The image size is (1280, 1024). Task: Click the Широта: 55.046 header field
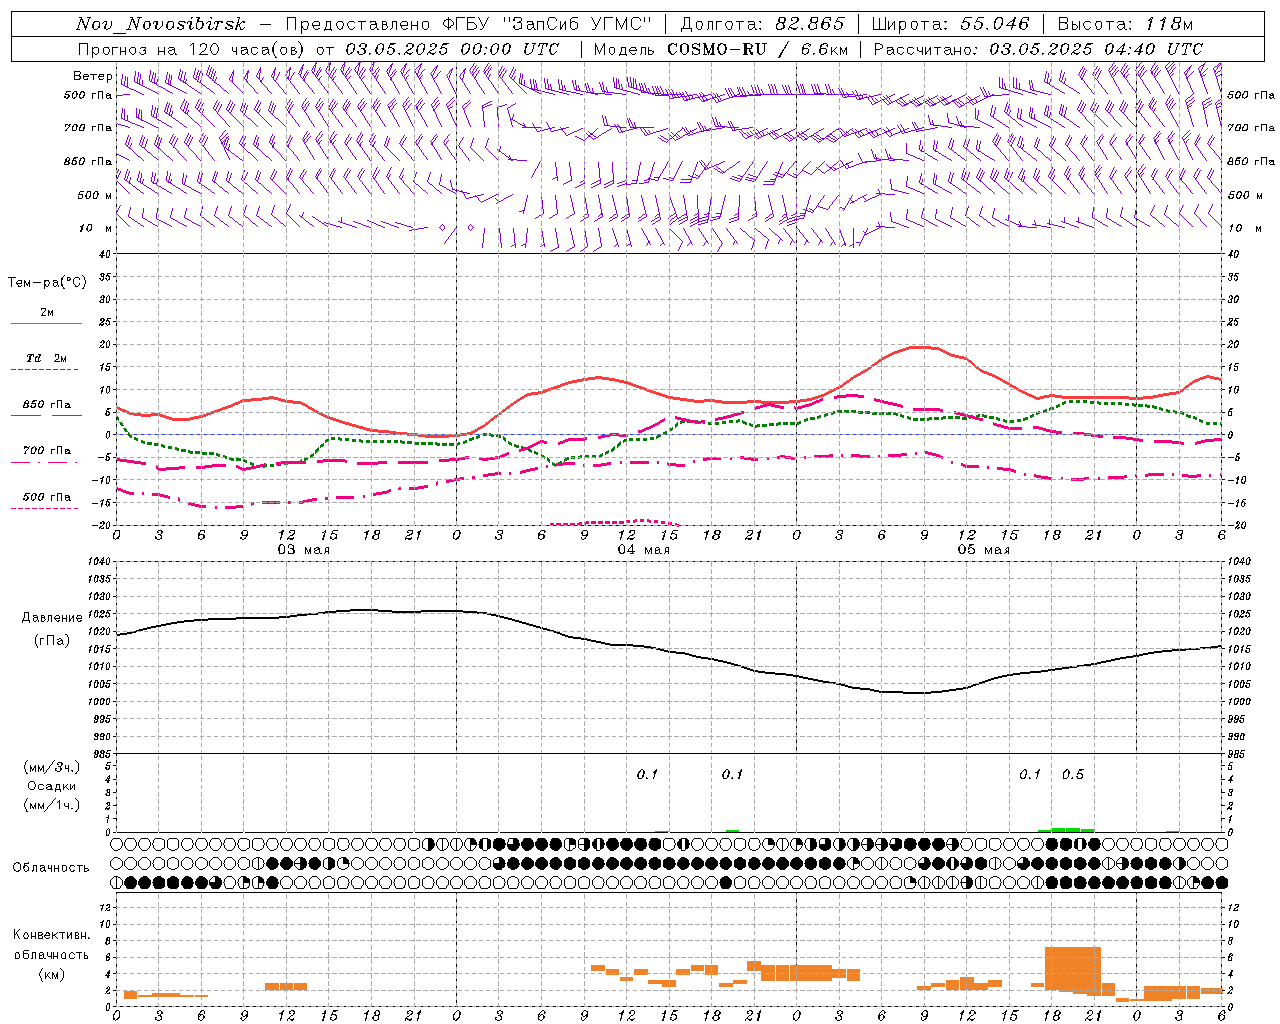point(950,24)
